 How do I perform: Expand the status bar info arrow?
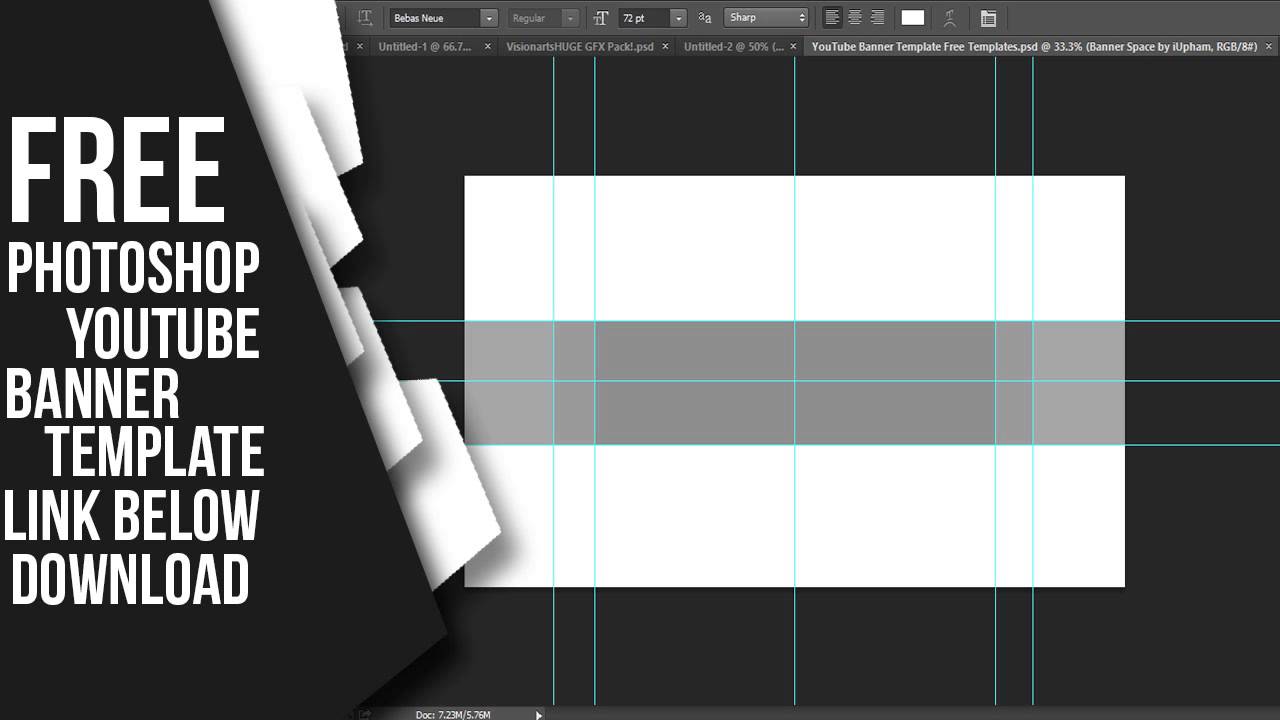539,714
